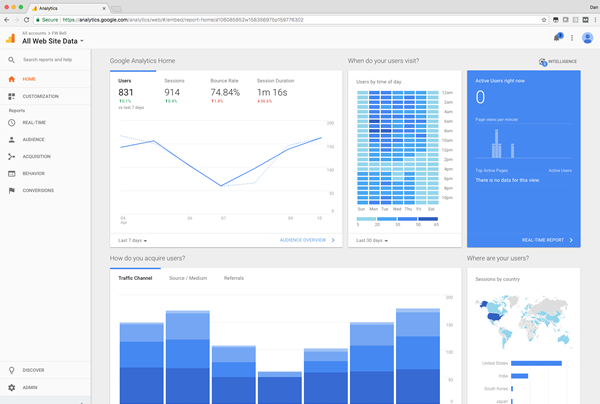The width and height of the screenshot is (600, 404).
Task: Open the Discover menu item
Action: coord(45,370)
